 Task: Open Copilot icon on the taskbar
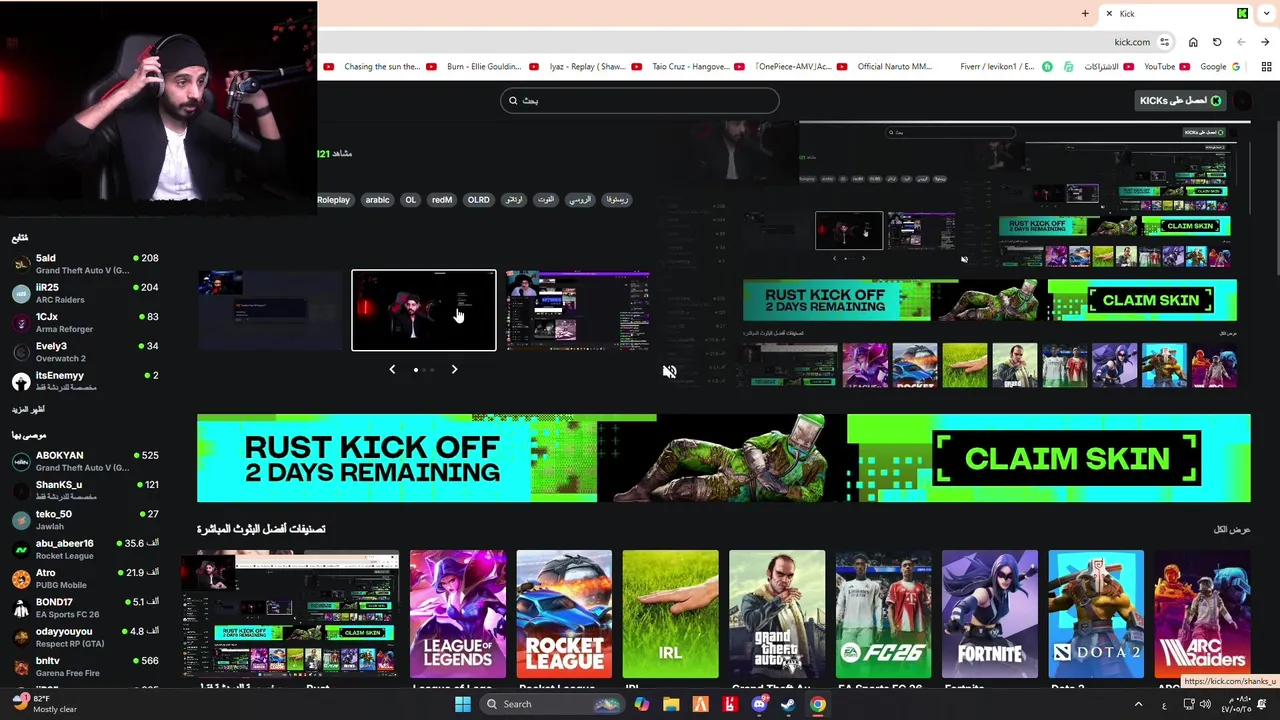pyautogui.click(x=641, y=704)
